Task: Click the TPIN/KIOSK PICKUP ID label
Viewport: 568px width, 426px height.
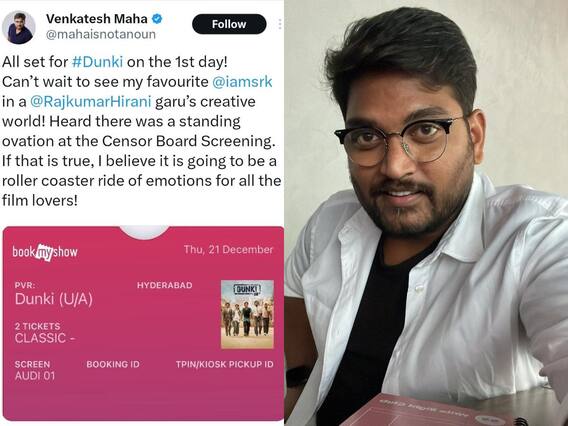Action: coord(225,364)
